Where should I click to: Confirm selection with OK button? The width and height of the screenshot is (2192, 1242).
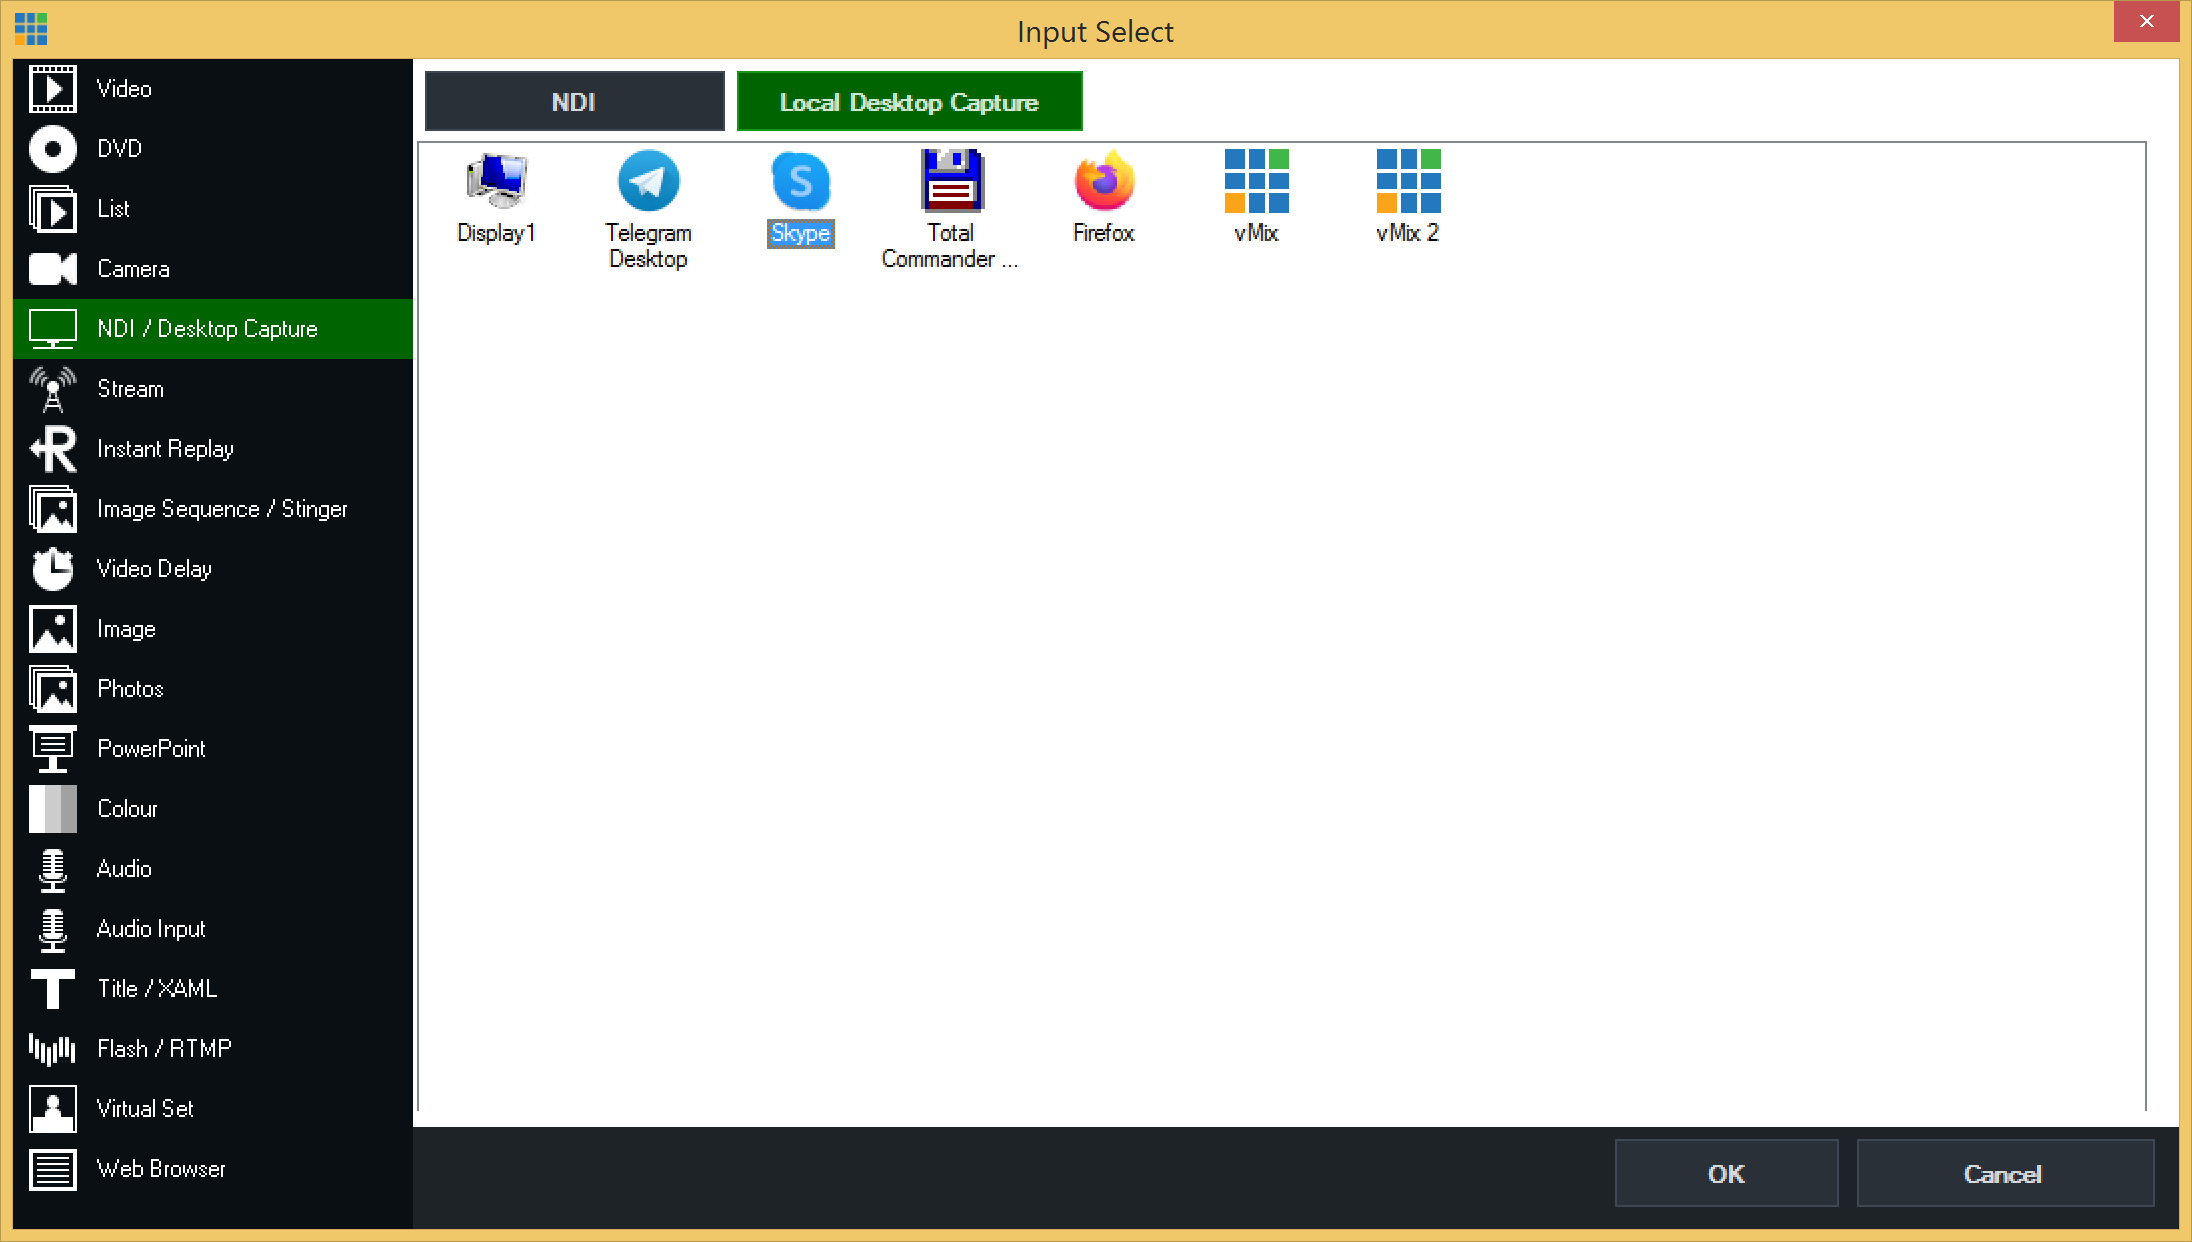point(1727,1173)
